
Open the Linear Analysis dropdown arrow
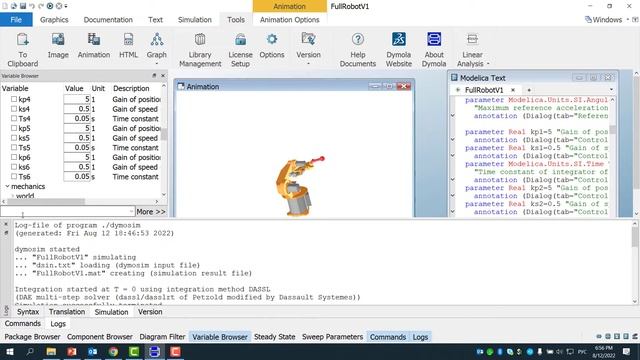488,64
